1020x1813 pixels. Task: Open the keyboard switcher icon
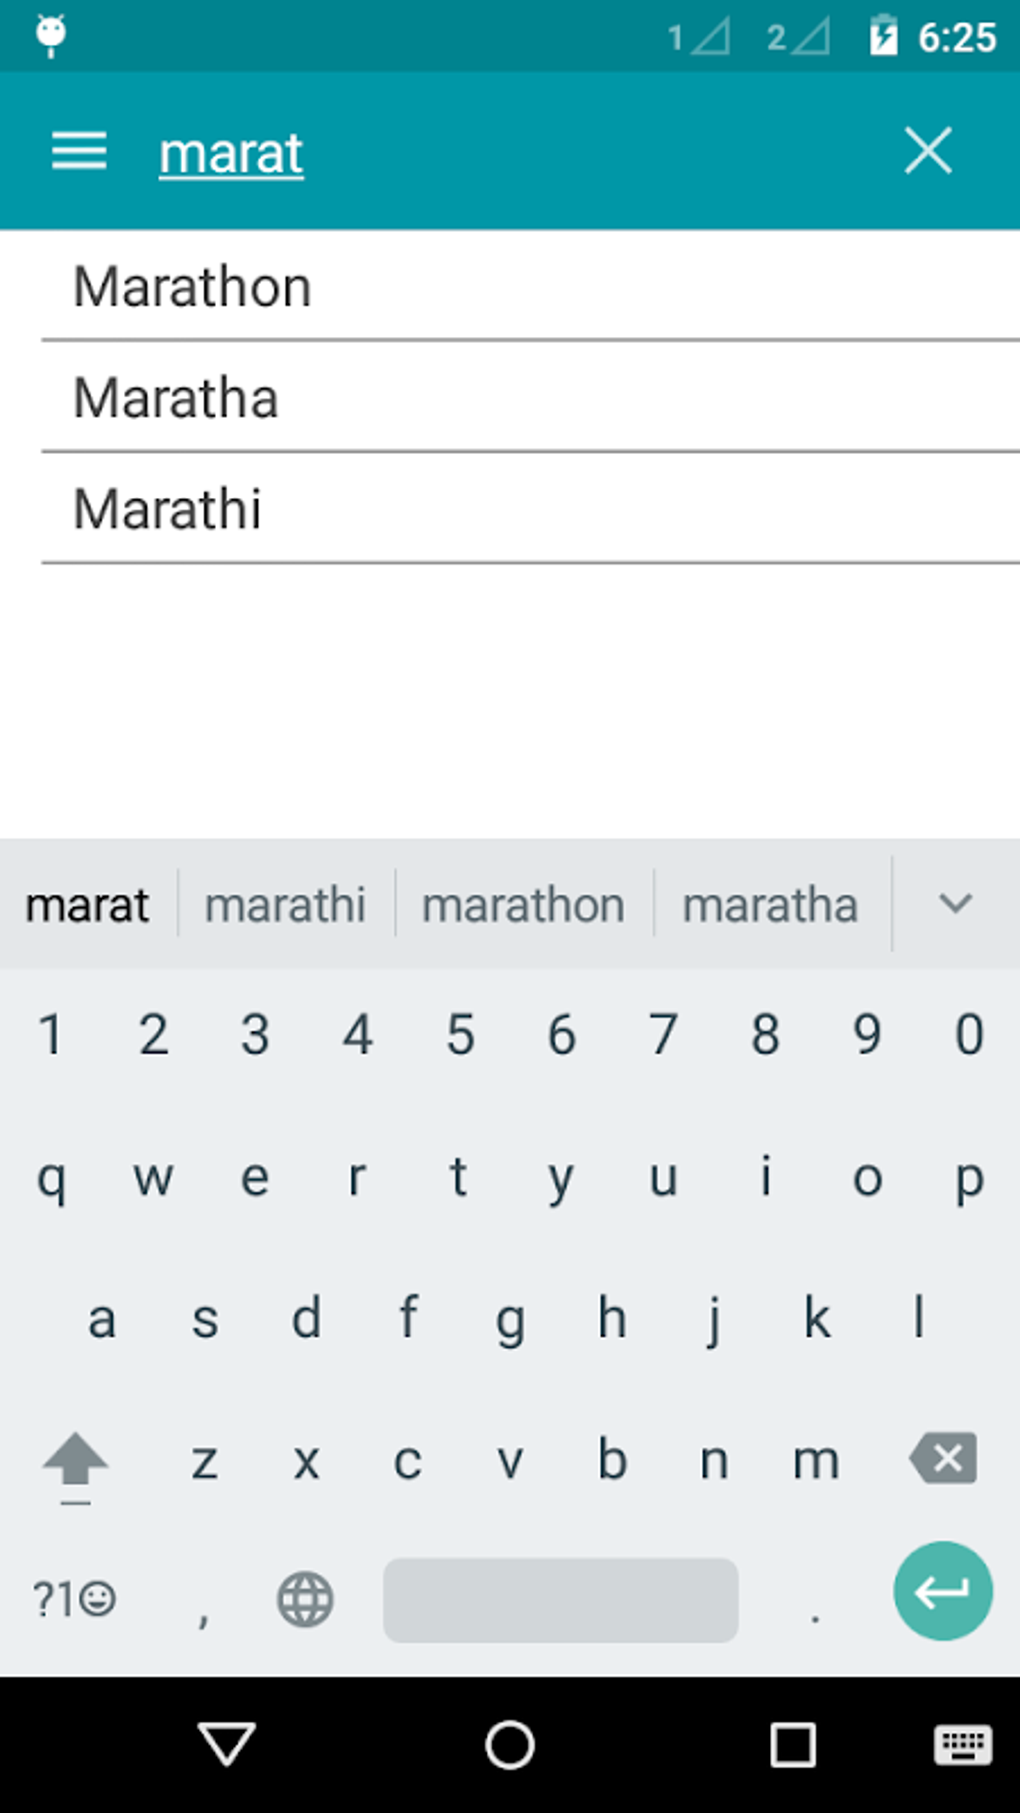click(962, 1745)
